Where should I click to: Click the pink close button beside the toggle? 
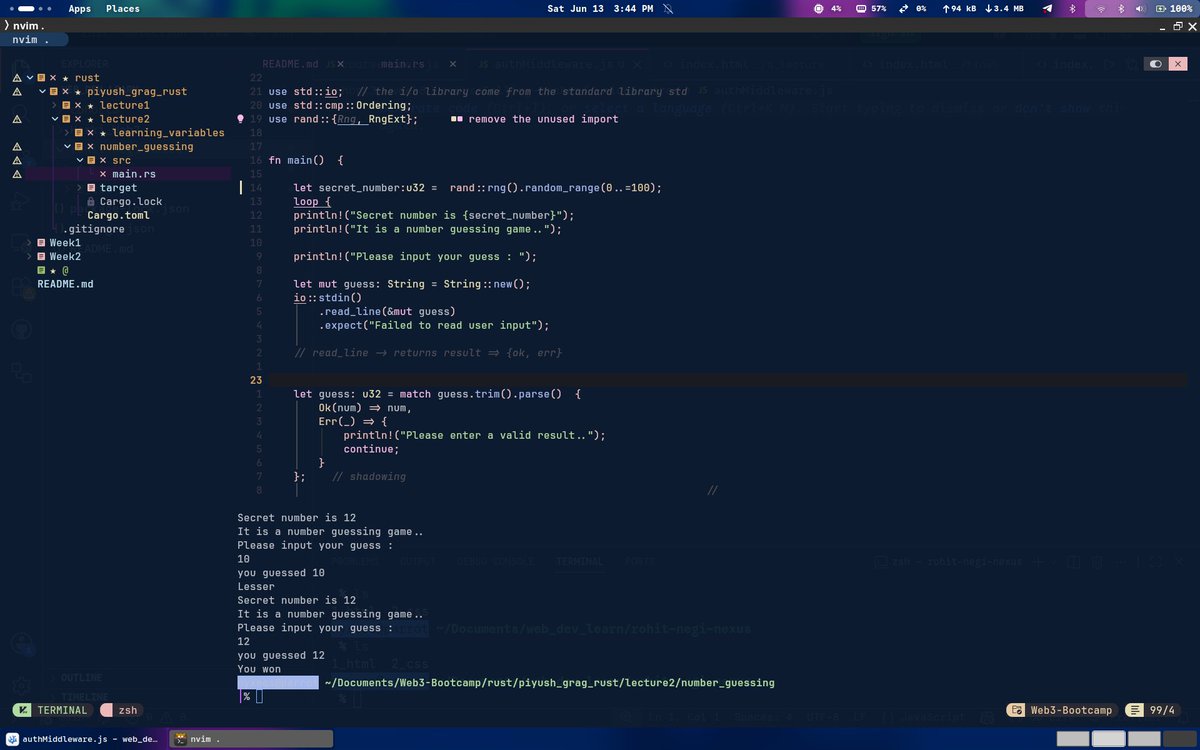pos(1180,64)
